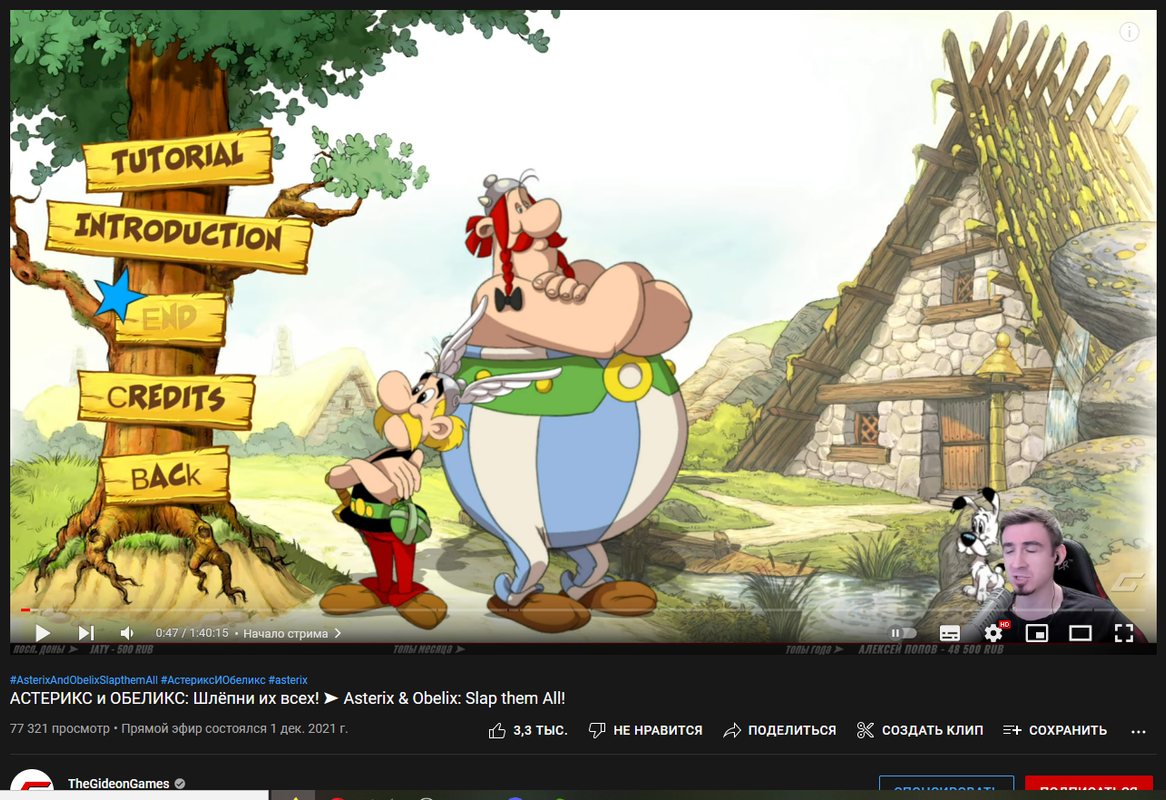Share the video via 'Поделиться'
Screen dimensions: 1166x800
(x=780, y=730)
